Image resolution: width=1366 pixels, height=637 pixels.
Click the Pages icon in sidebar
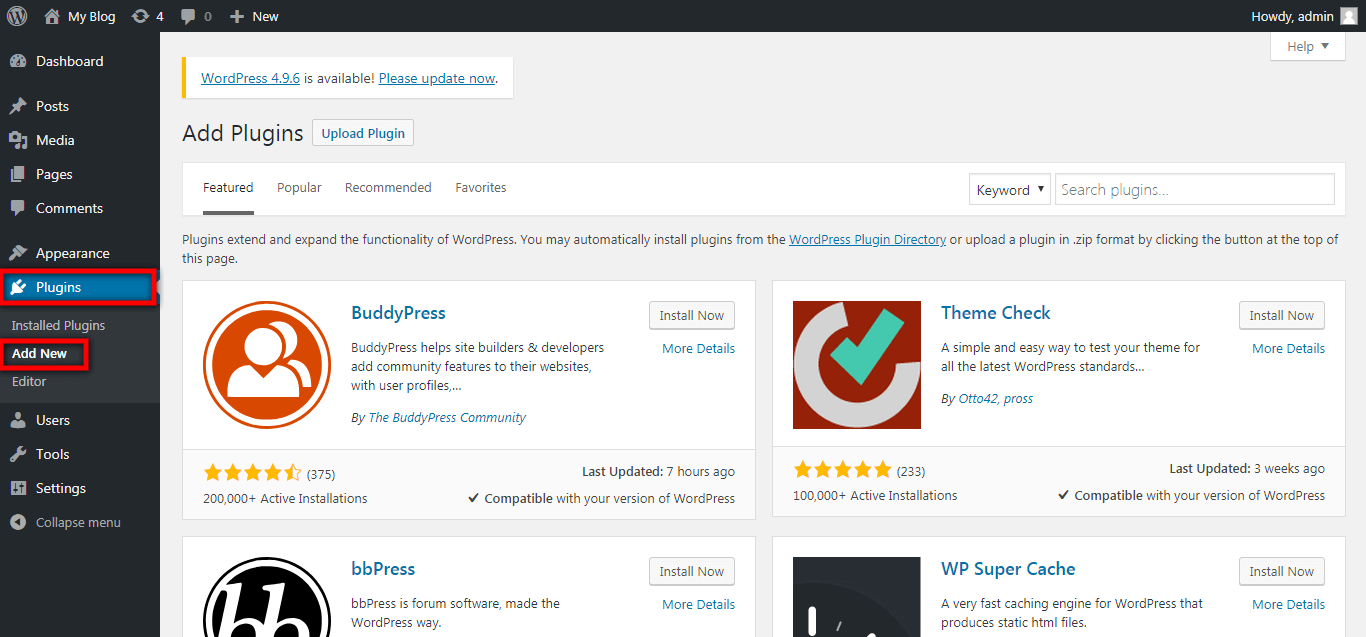click(x=18, y=174)
